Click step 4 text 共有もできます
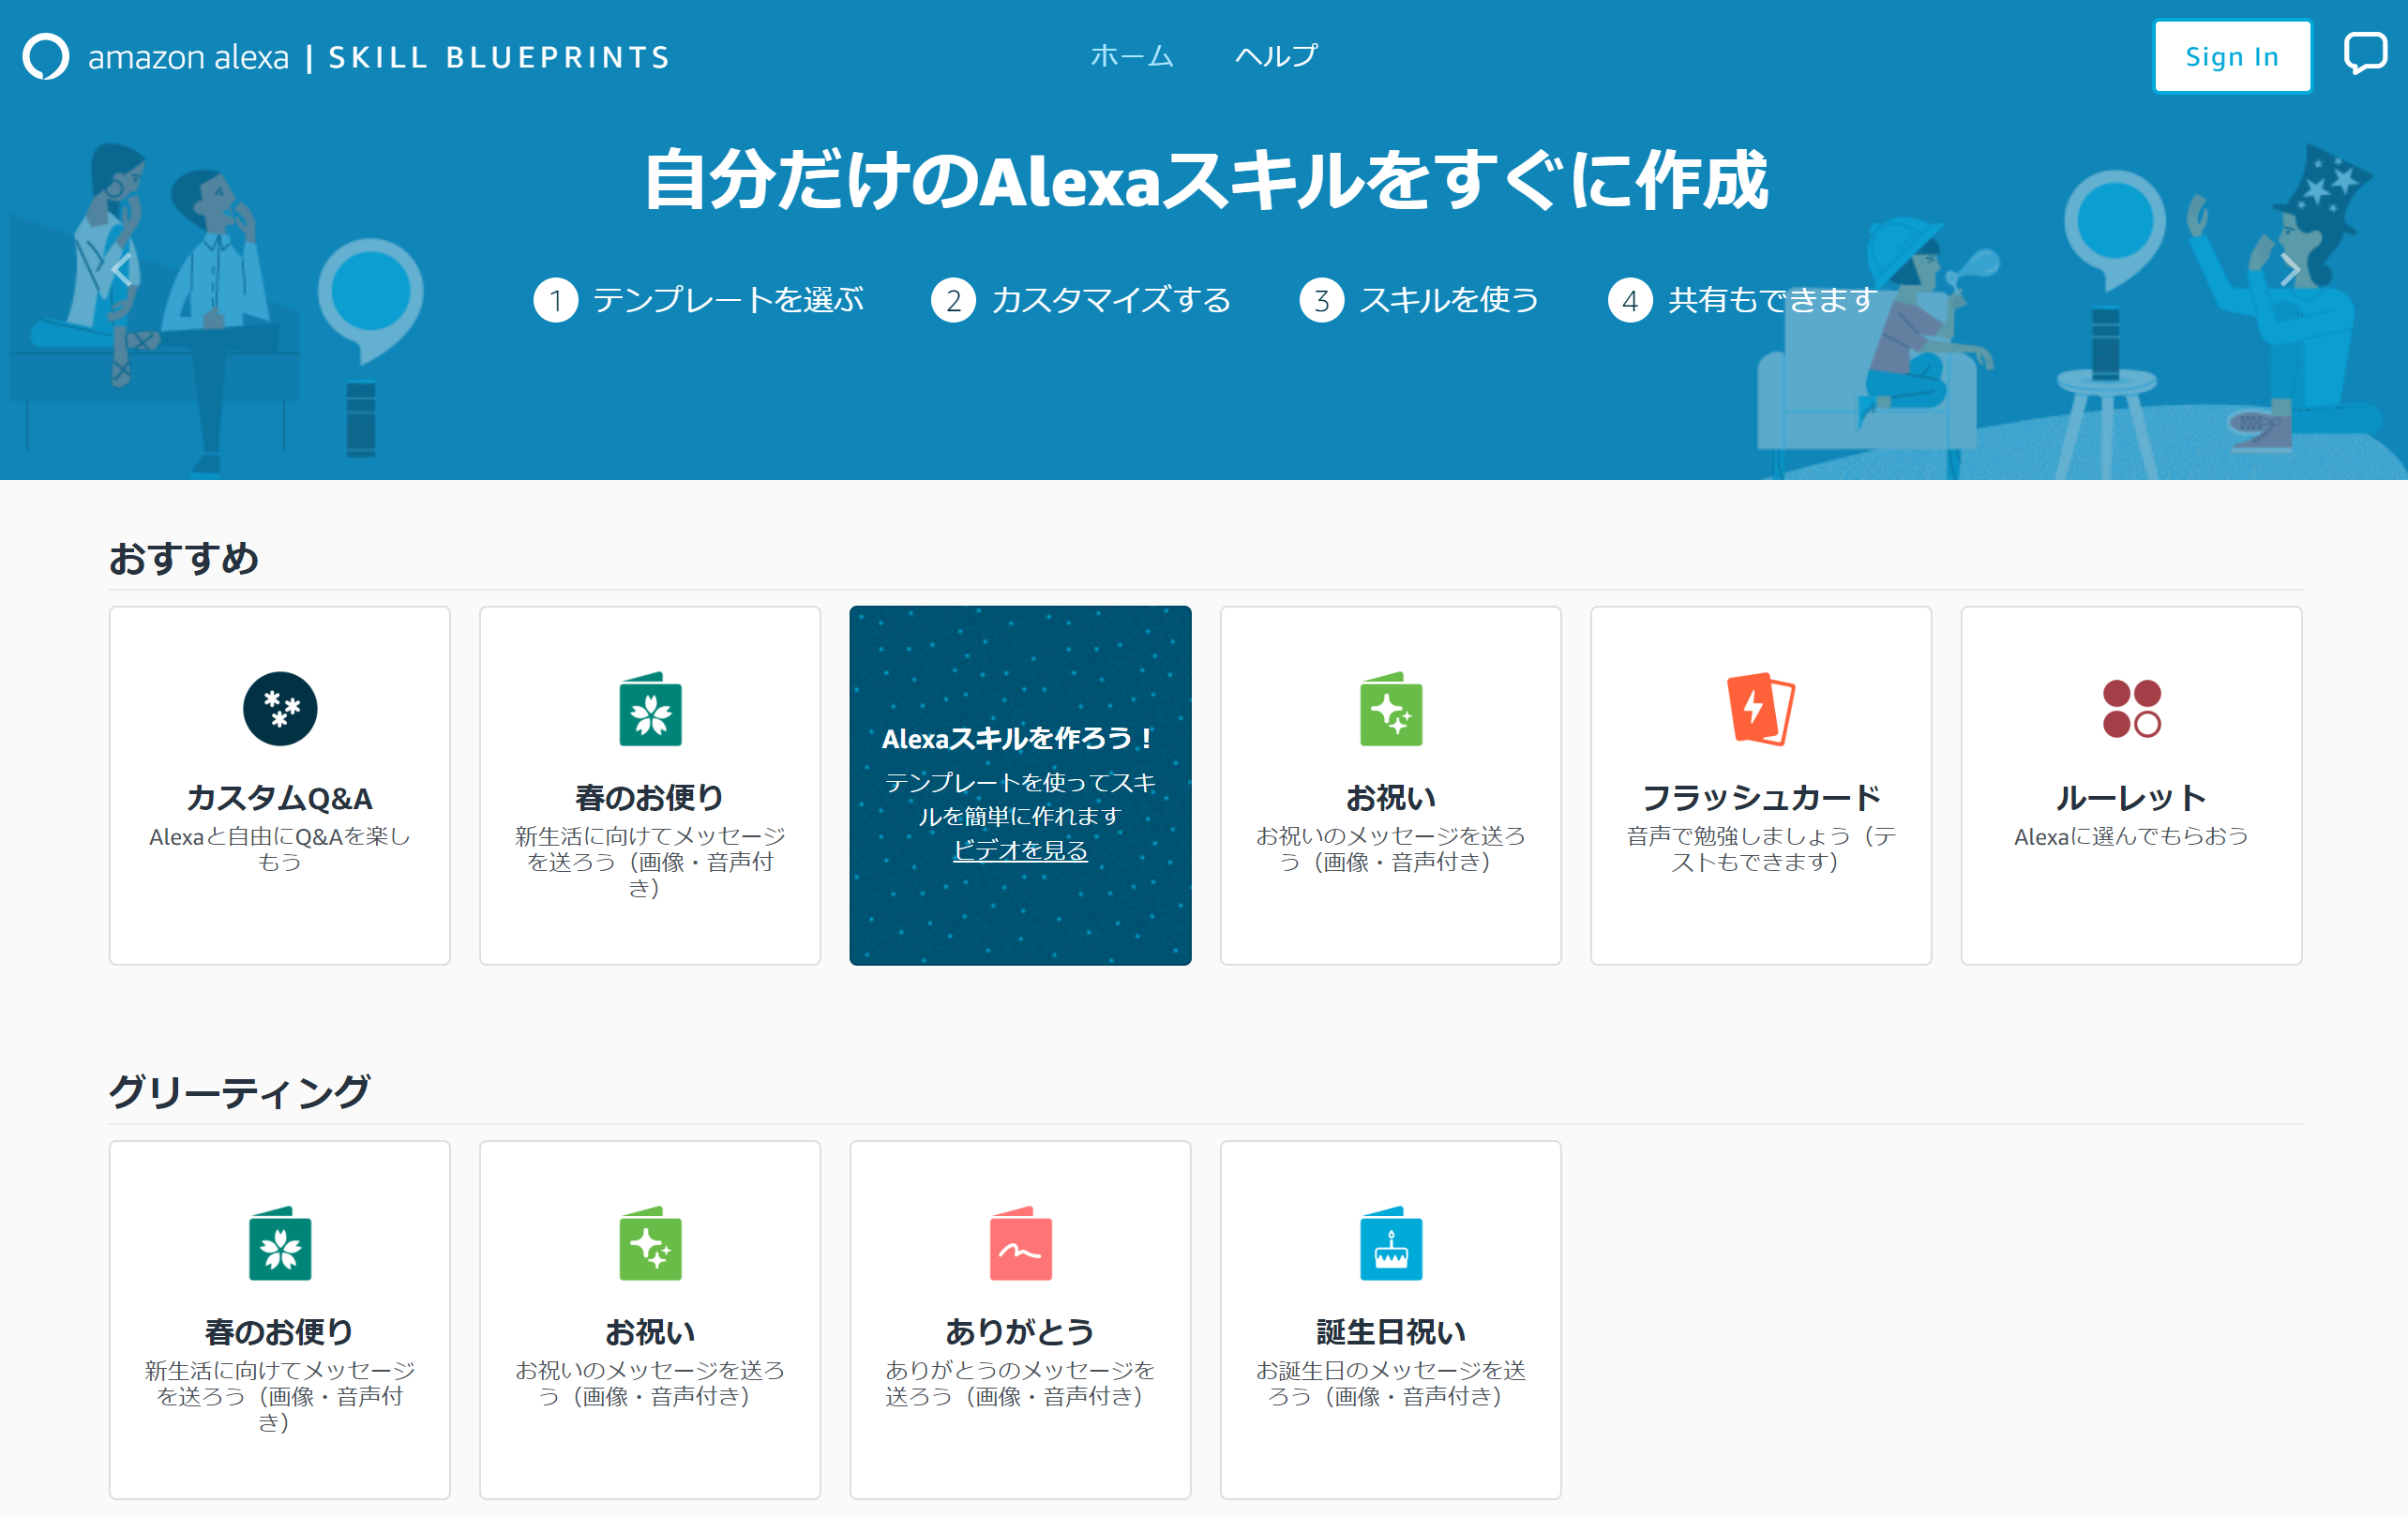The image size is (2408, 1517). (1771, 300)
